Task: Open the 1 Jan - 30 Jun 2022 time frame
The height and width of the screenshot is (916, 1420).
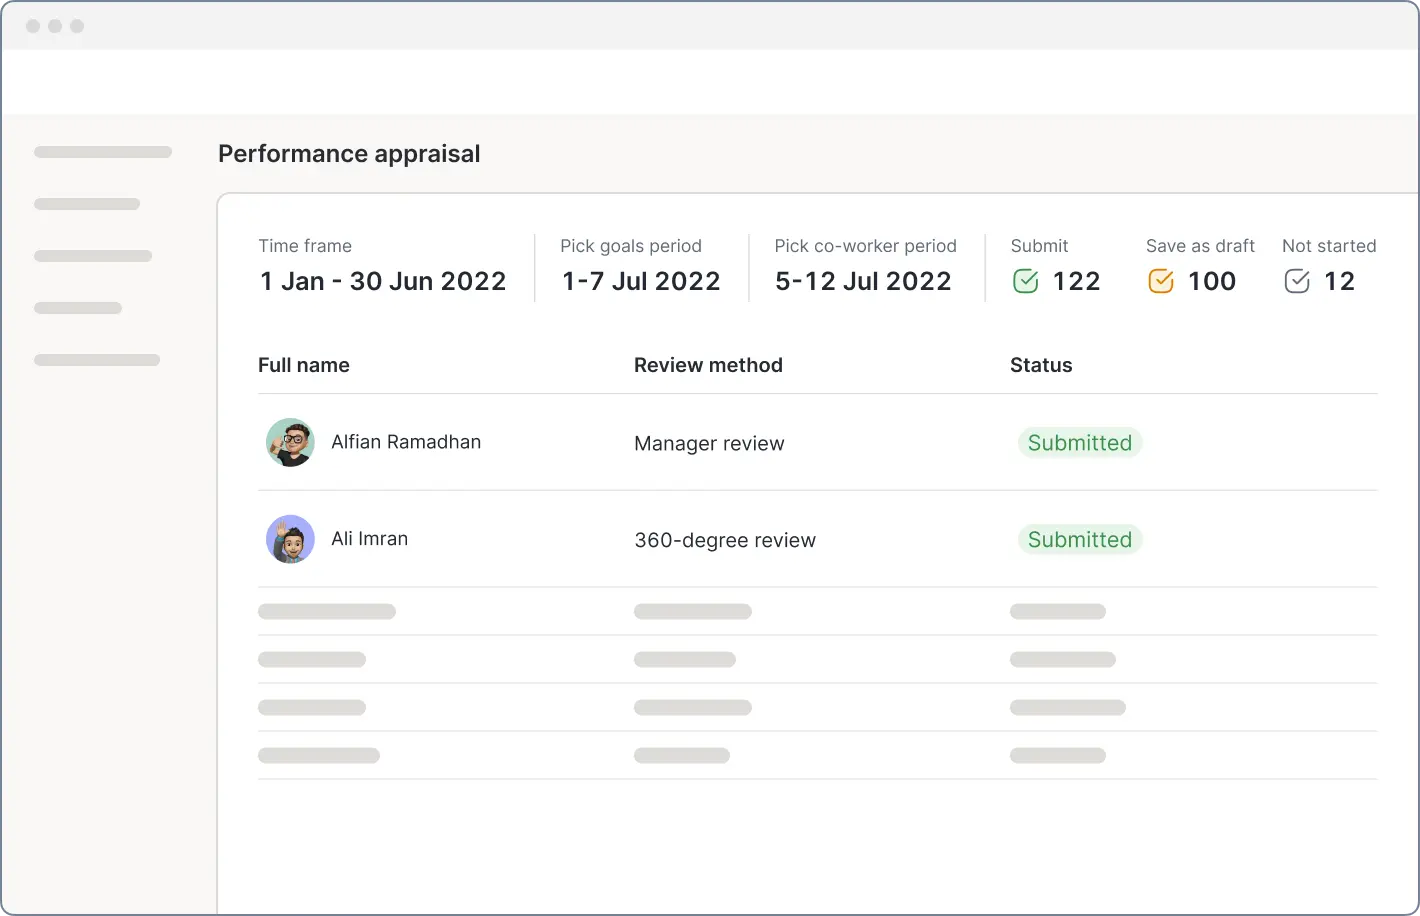Action: [x=383, y=282]
